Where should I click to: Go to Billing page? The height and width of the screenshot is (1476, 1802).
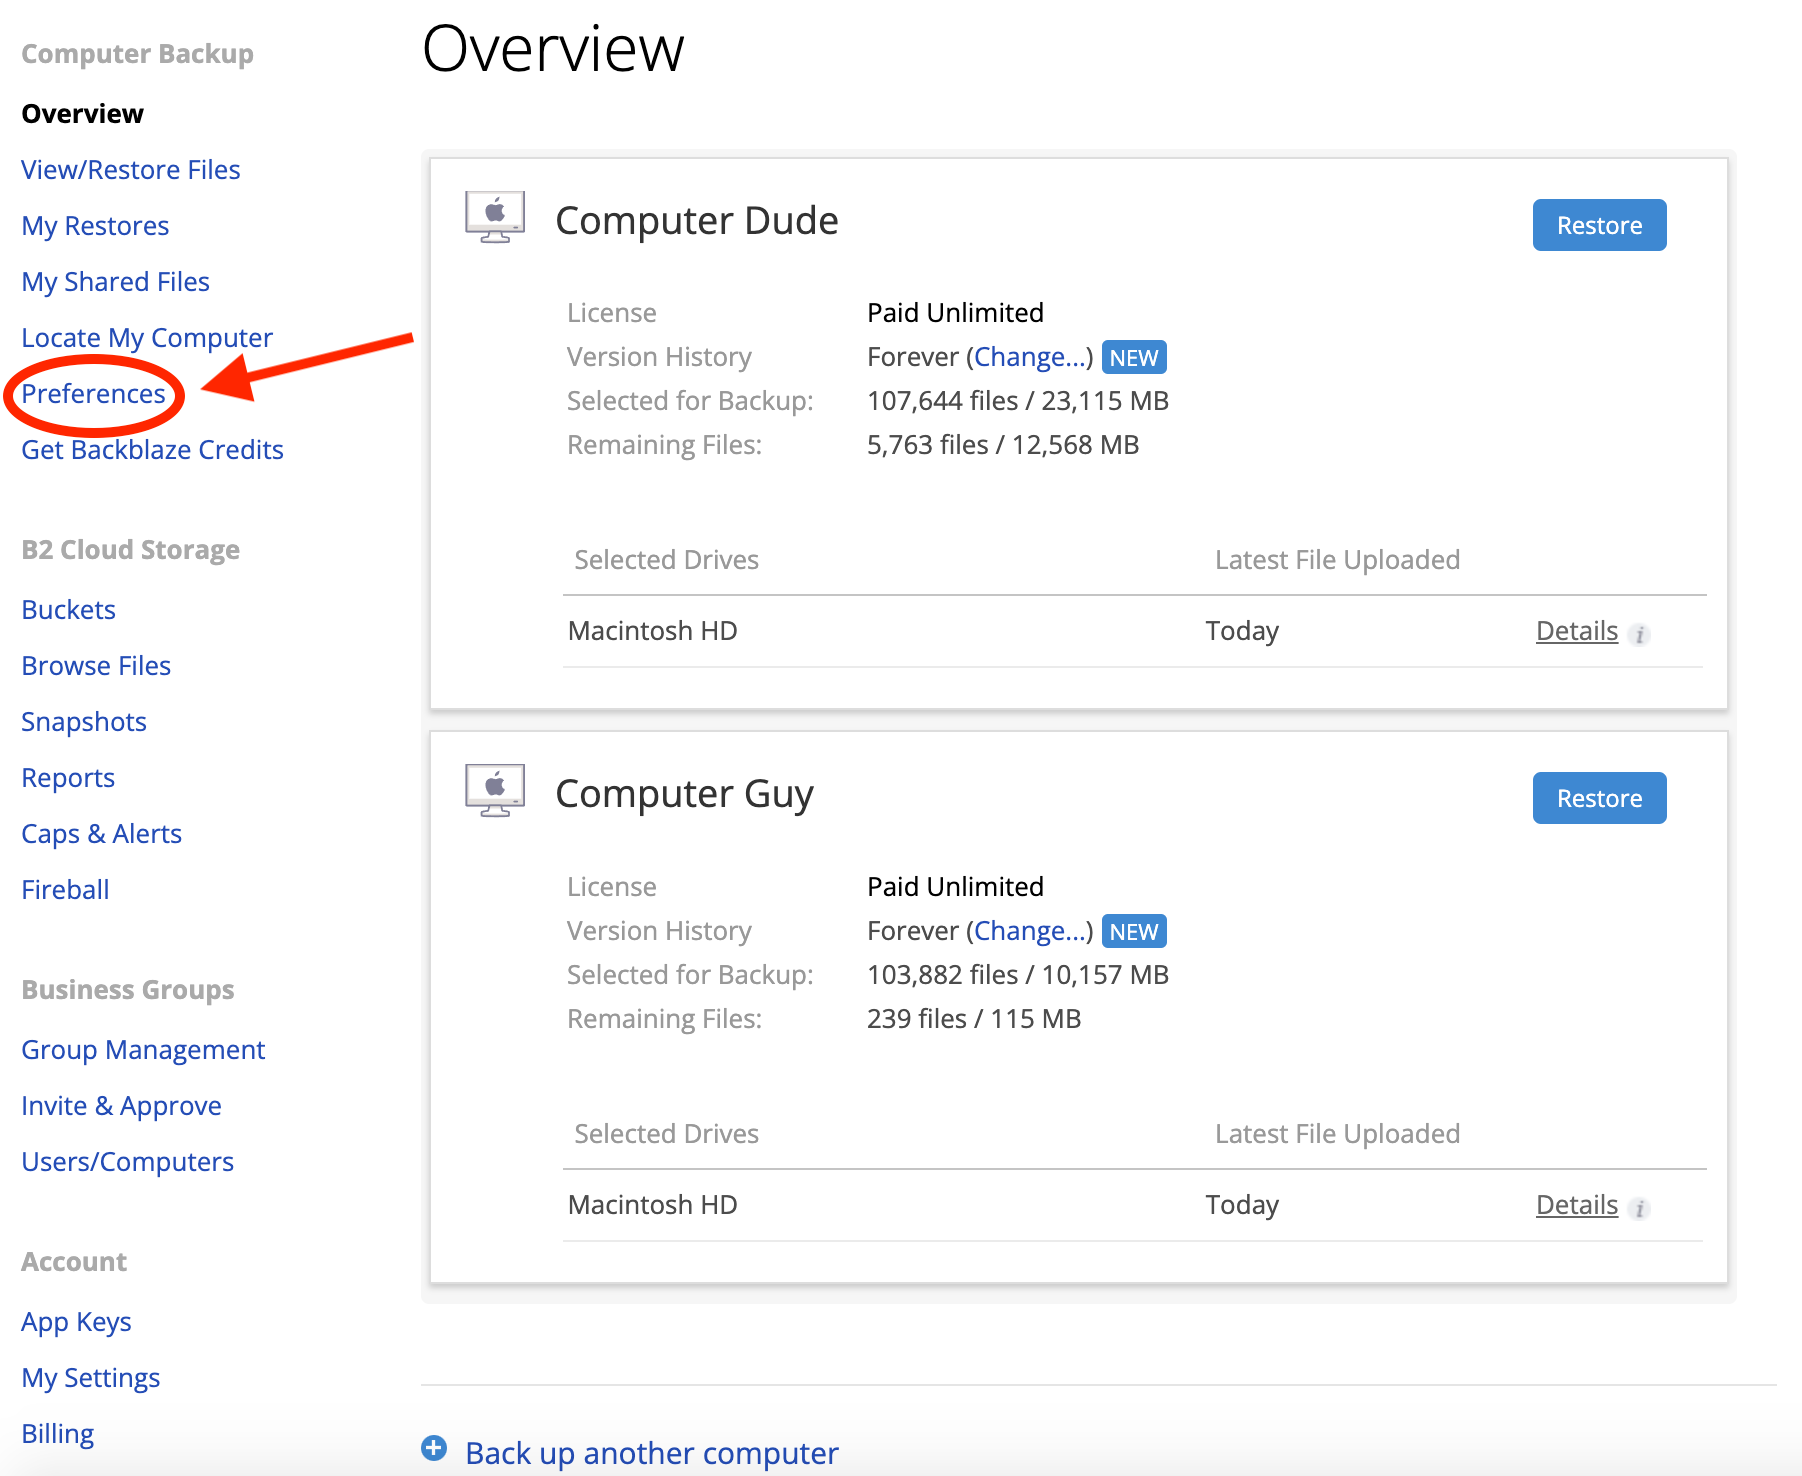[58, 1434]
